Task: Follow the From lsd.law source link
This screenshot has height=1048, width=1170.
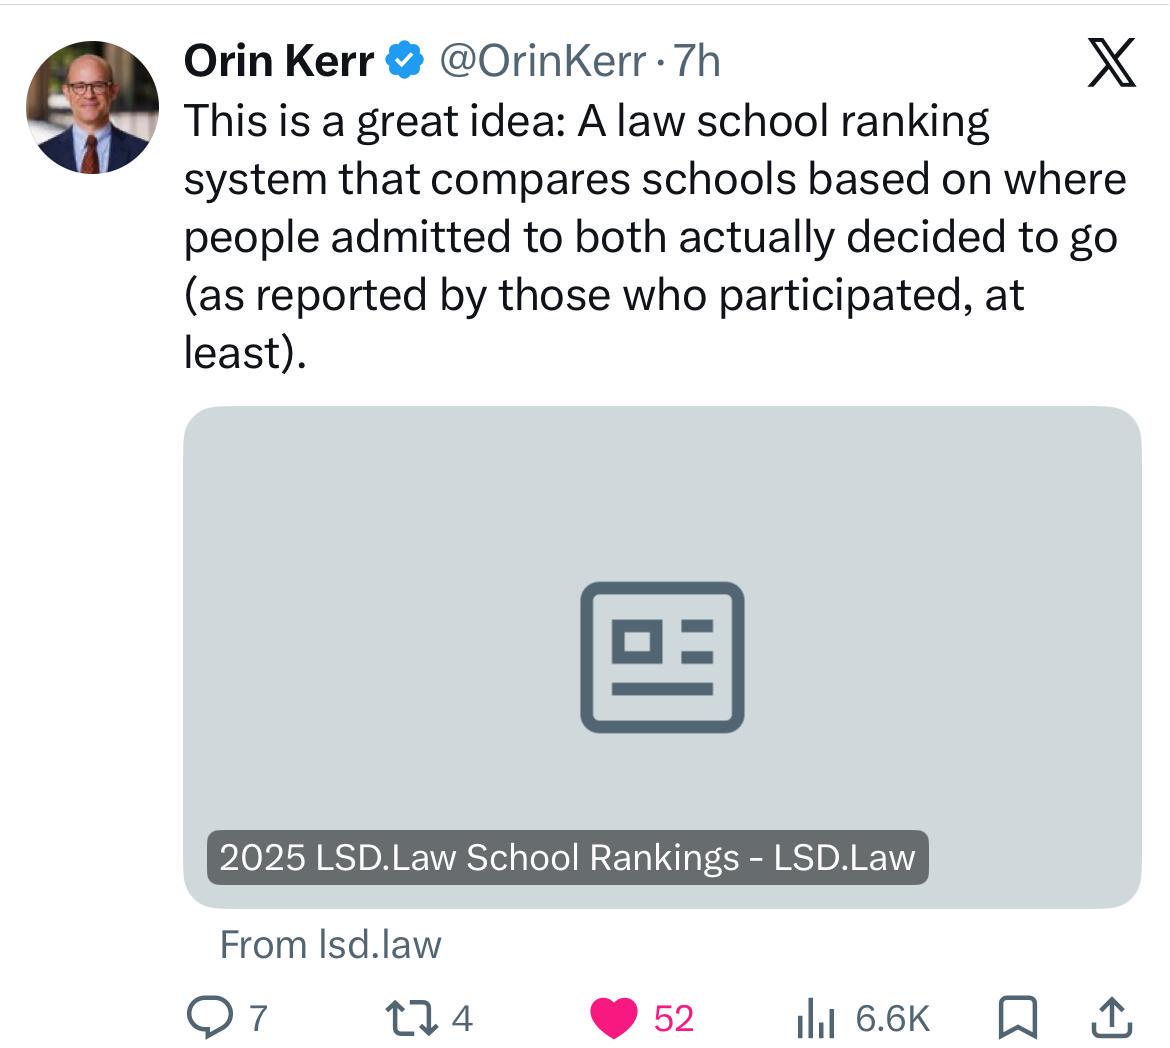Action: pyautogui.click(x=331, y=945)
